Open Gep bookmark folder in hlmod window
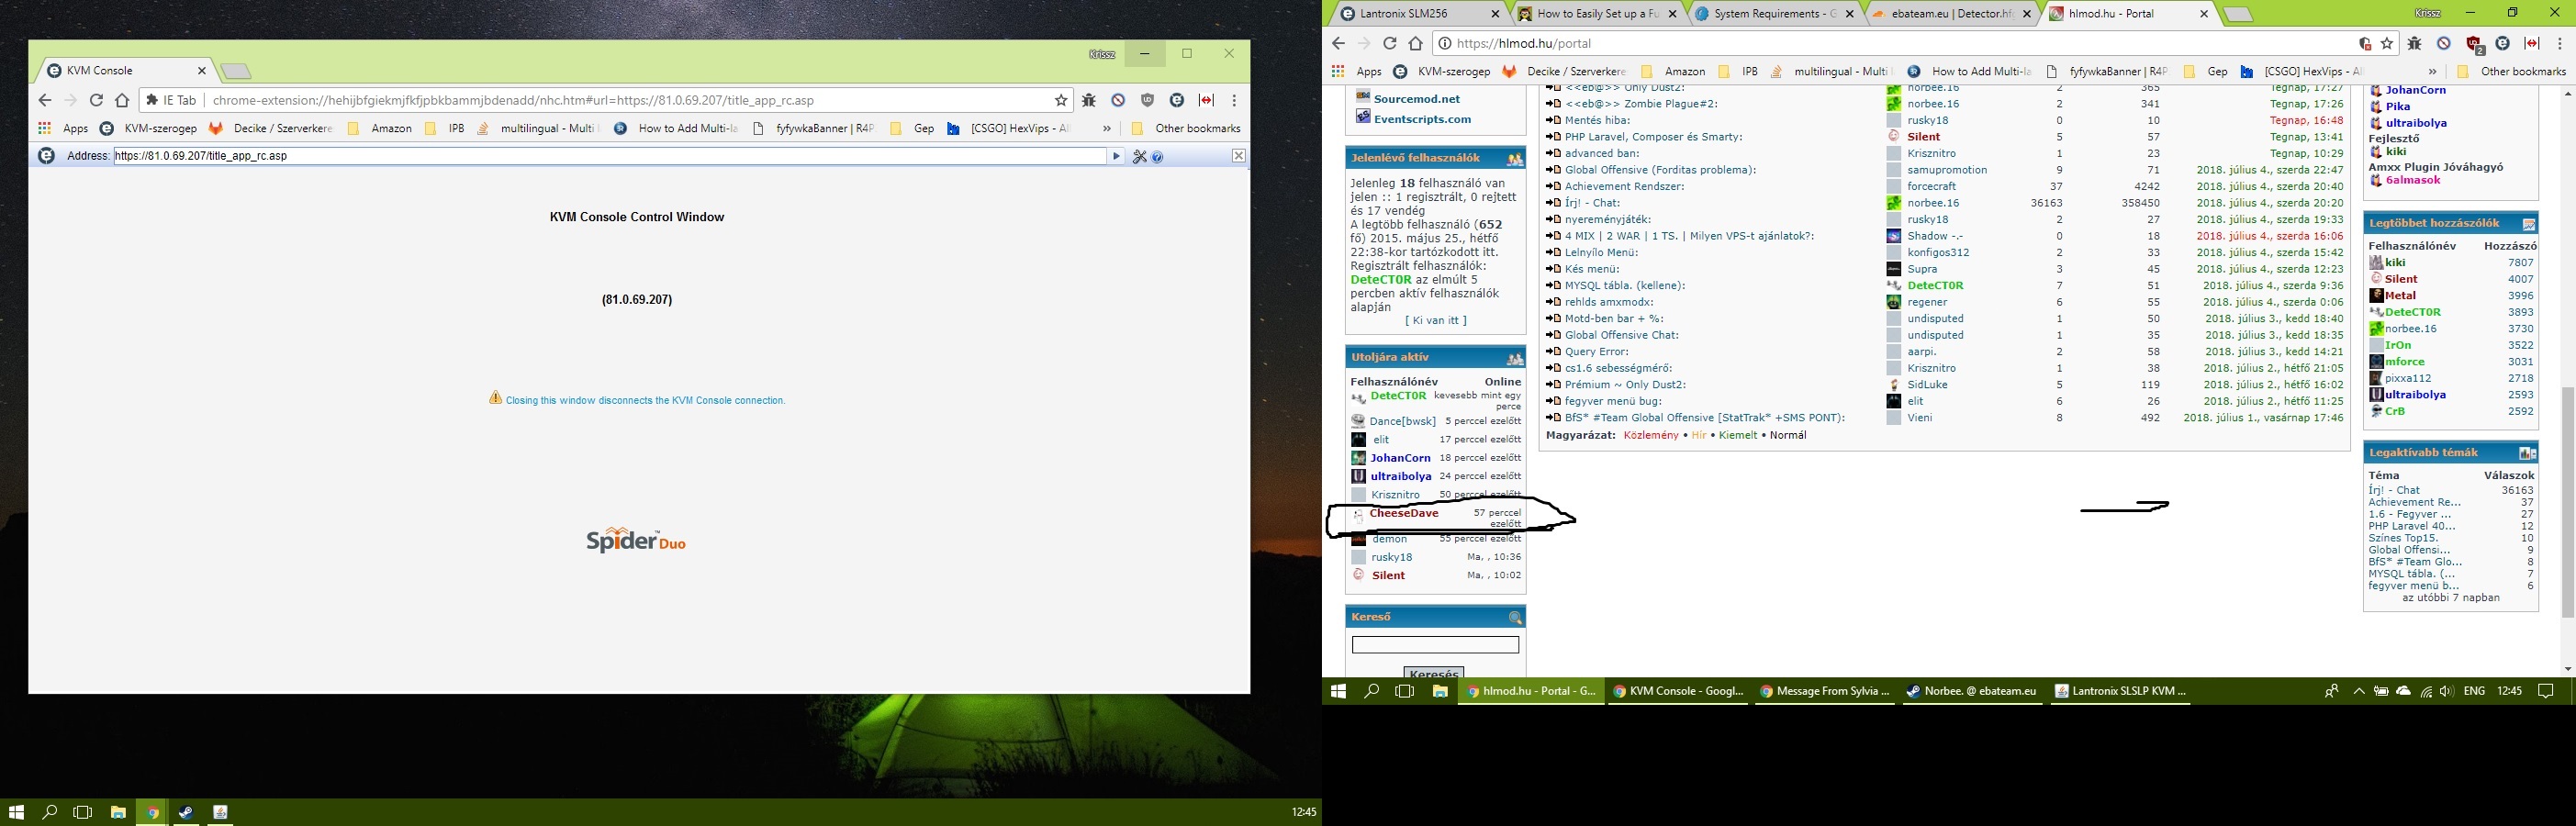This screenshot has height=826, width=2576. (x=2206, y=71)
